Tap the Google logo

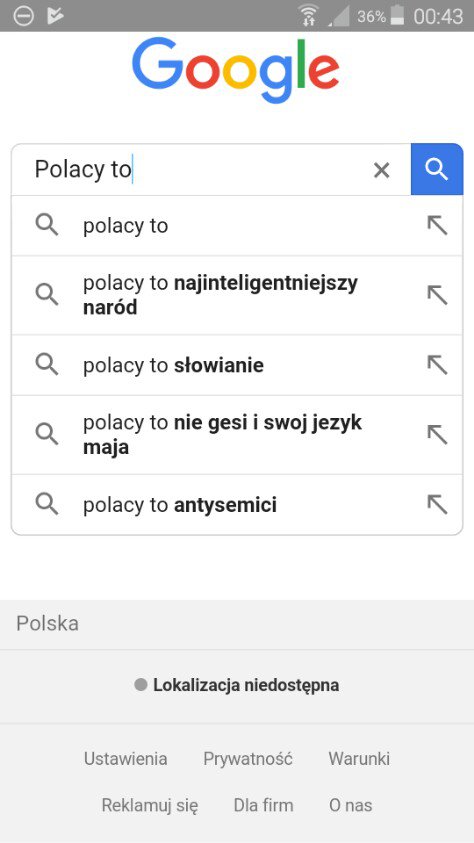(236, 70)
